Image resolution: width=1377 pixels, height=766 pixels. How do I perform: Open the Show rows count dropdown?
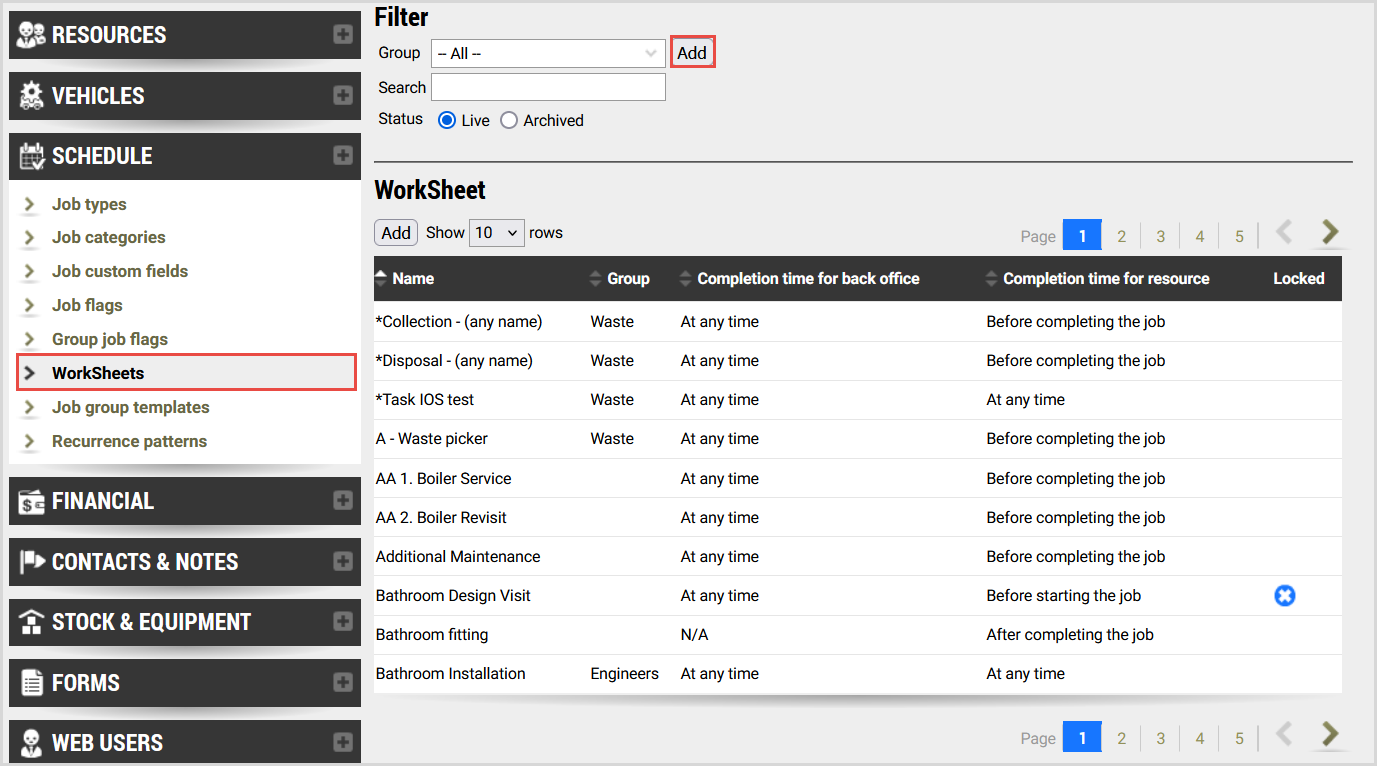coord(497,233)
